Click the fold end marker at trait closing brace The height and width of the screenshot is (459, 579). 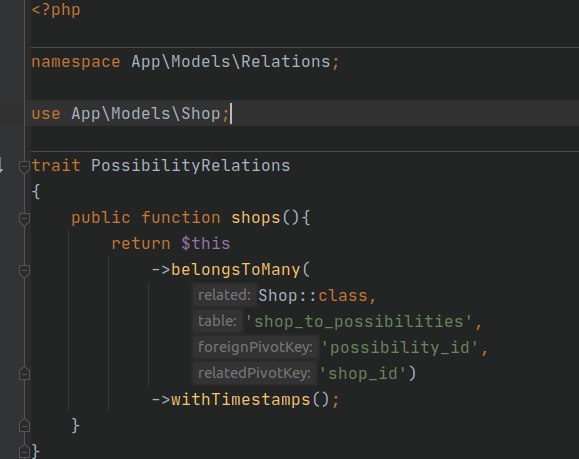point(24,452)
